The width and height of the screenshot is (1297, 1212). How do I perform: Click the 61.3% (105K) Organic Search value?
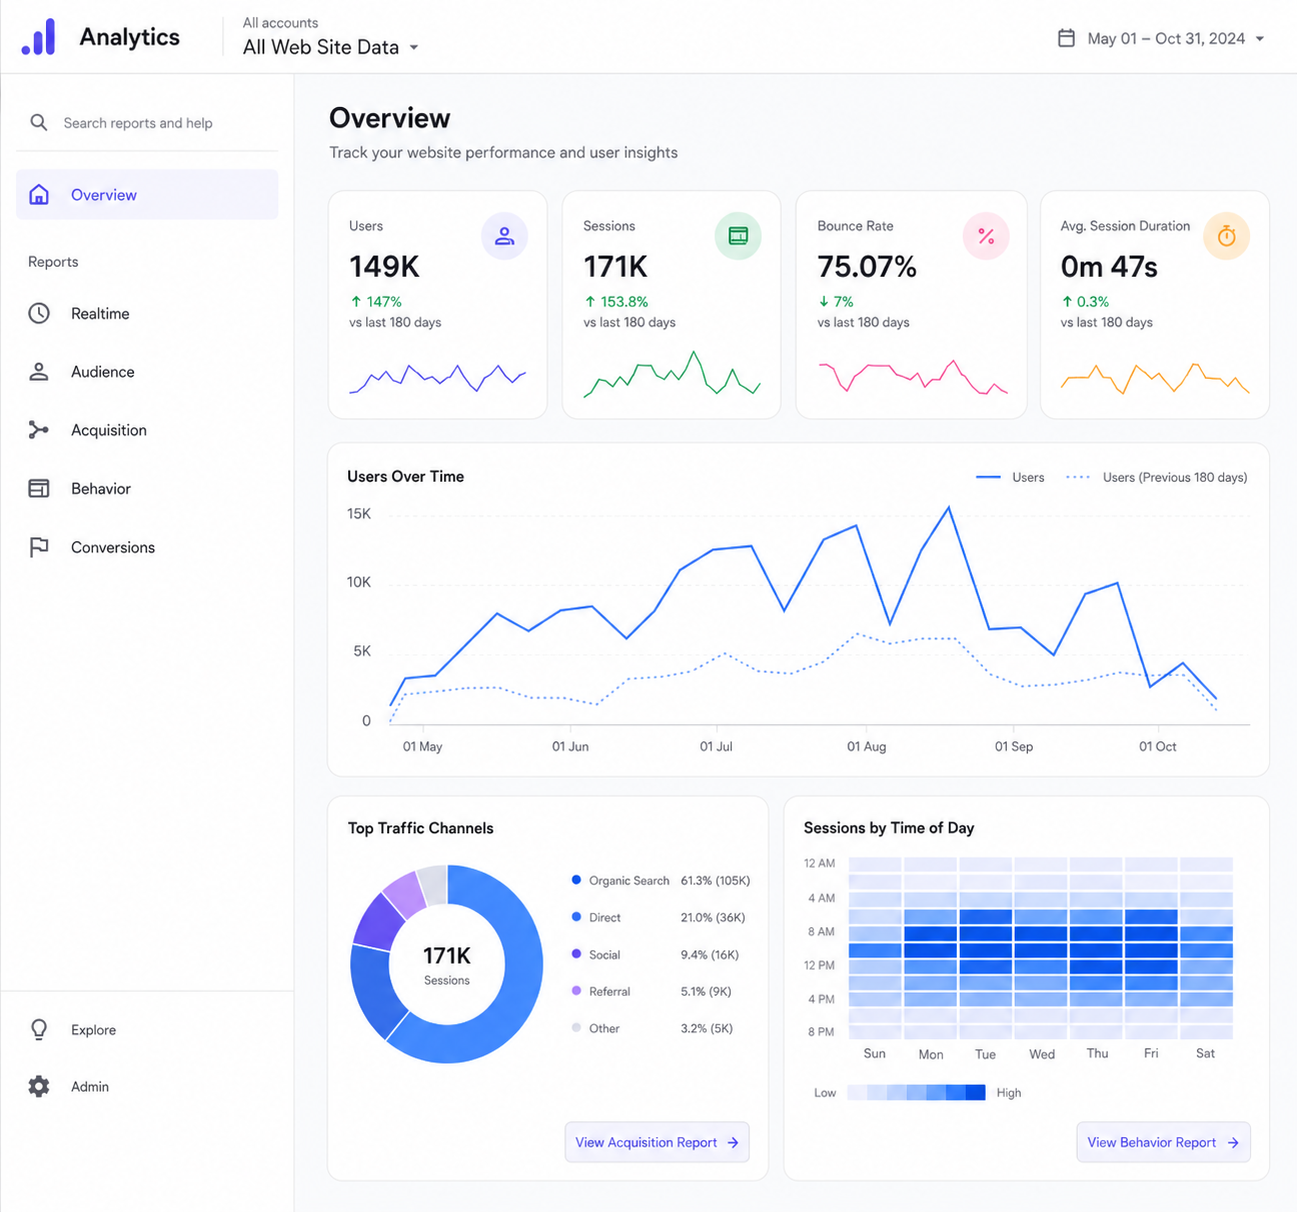click(715, 881)
